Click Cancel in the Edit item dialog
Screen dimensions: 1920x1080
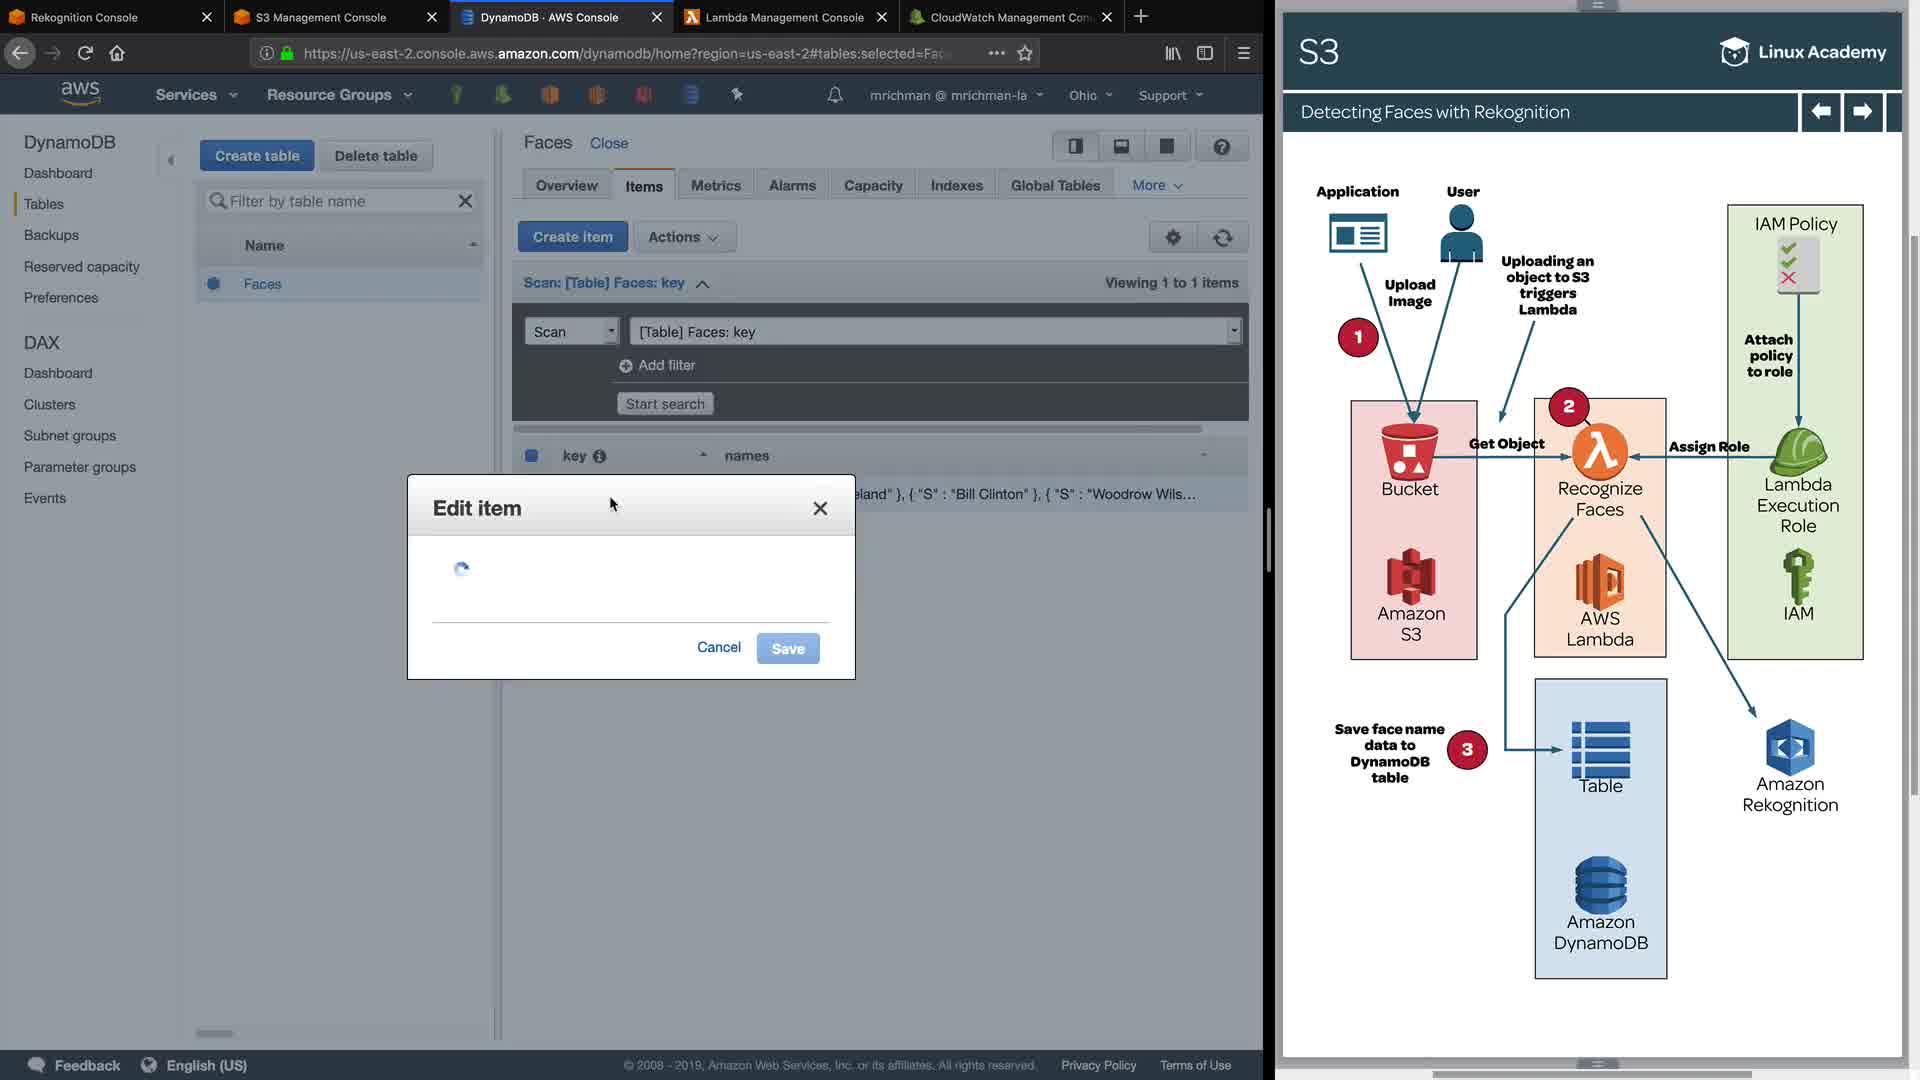pyautogui.click(x=718, y=647)
